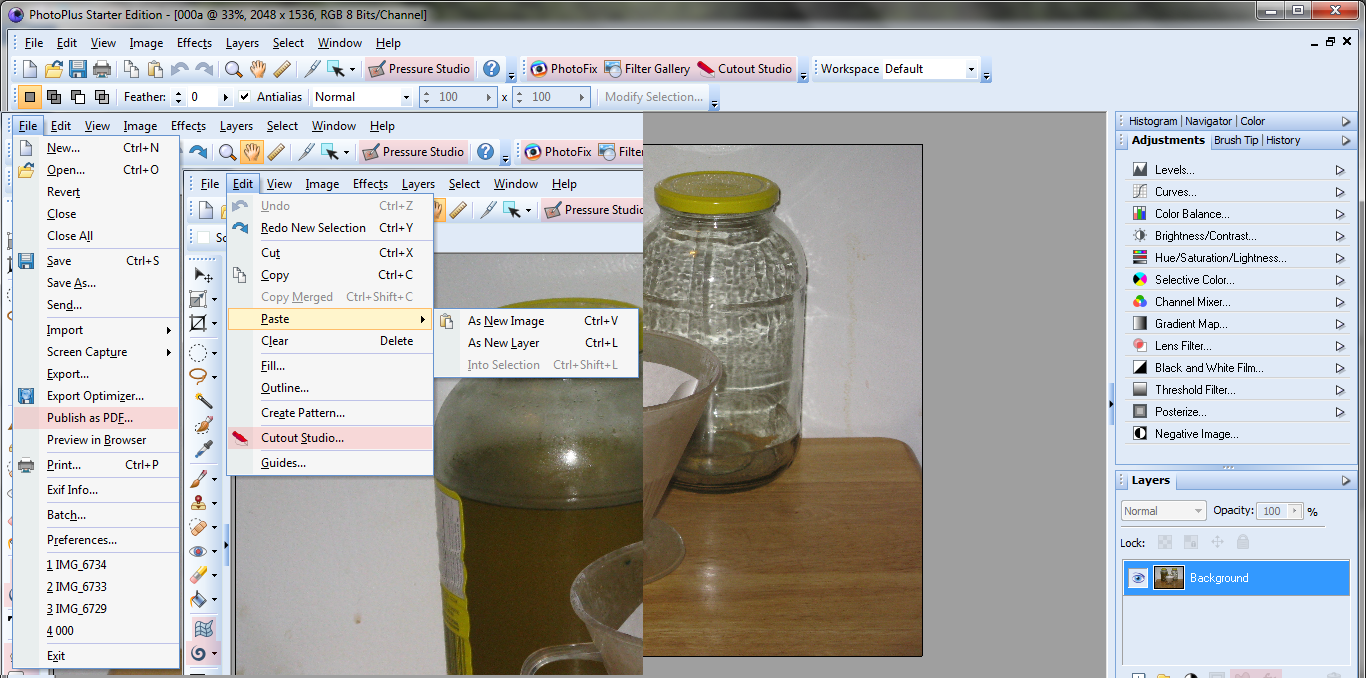
Task: Select the Lasso selection tool
Action: tap(200, 376)
